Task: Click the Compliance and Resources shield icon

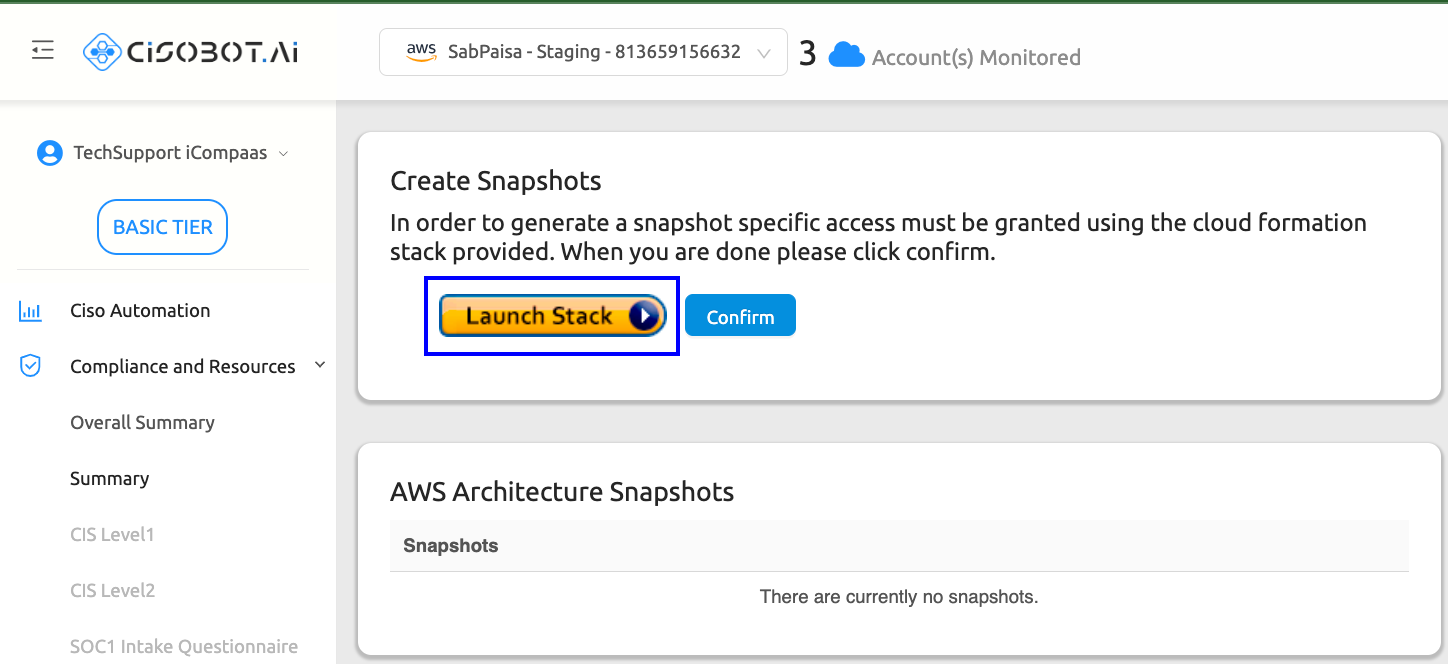Action: 30,366
